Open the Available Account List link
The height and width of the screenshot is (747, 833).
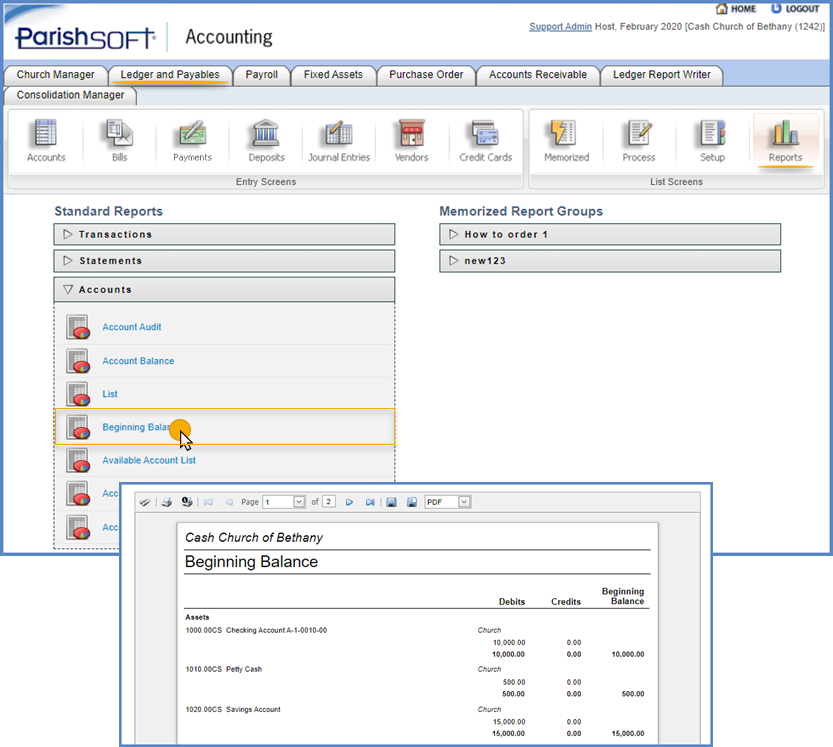pyautogui.click(x=149, y=460)
